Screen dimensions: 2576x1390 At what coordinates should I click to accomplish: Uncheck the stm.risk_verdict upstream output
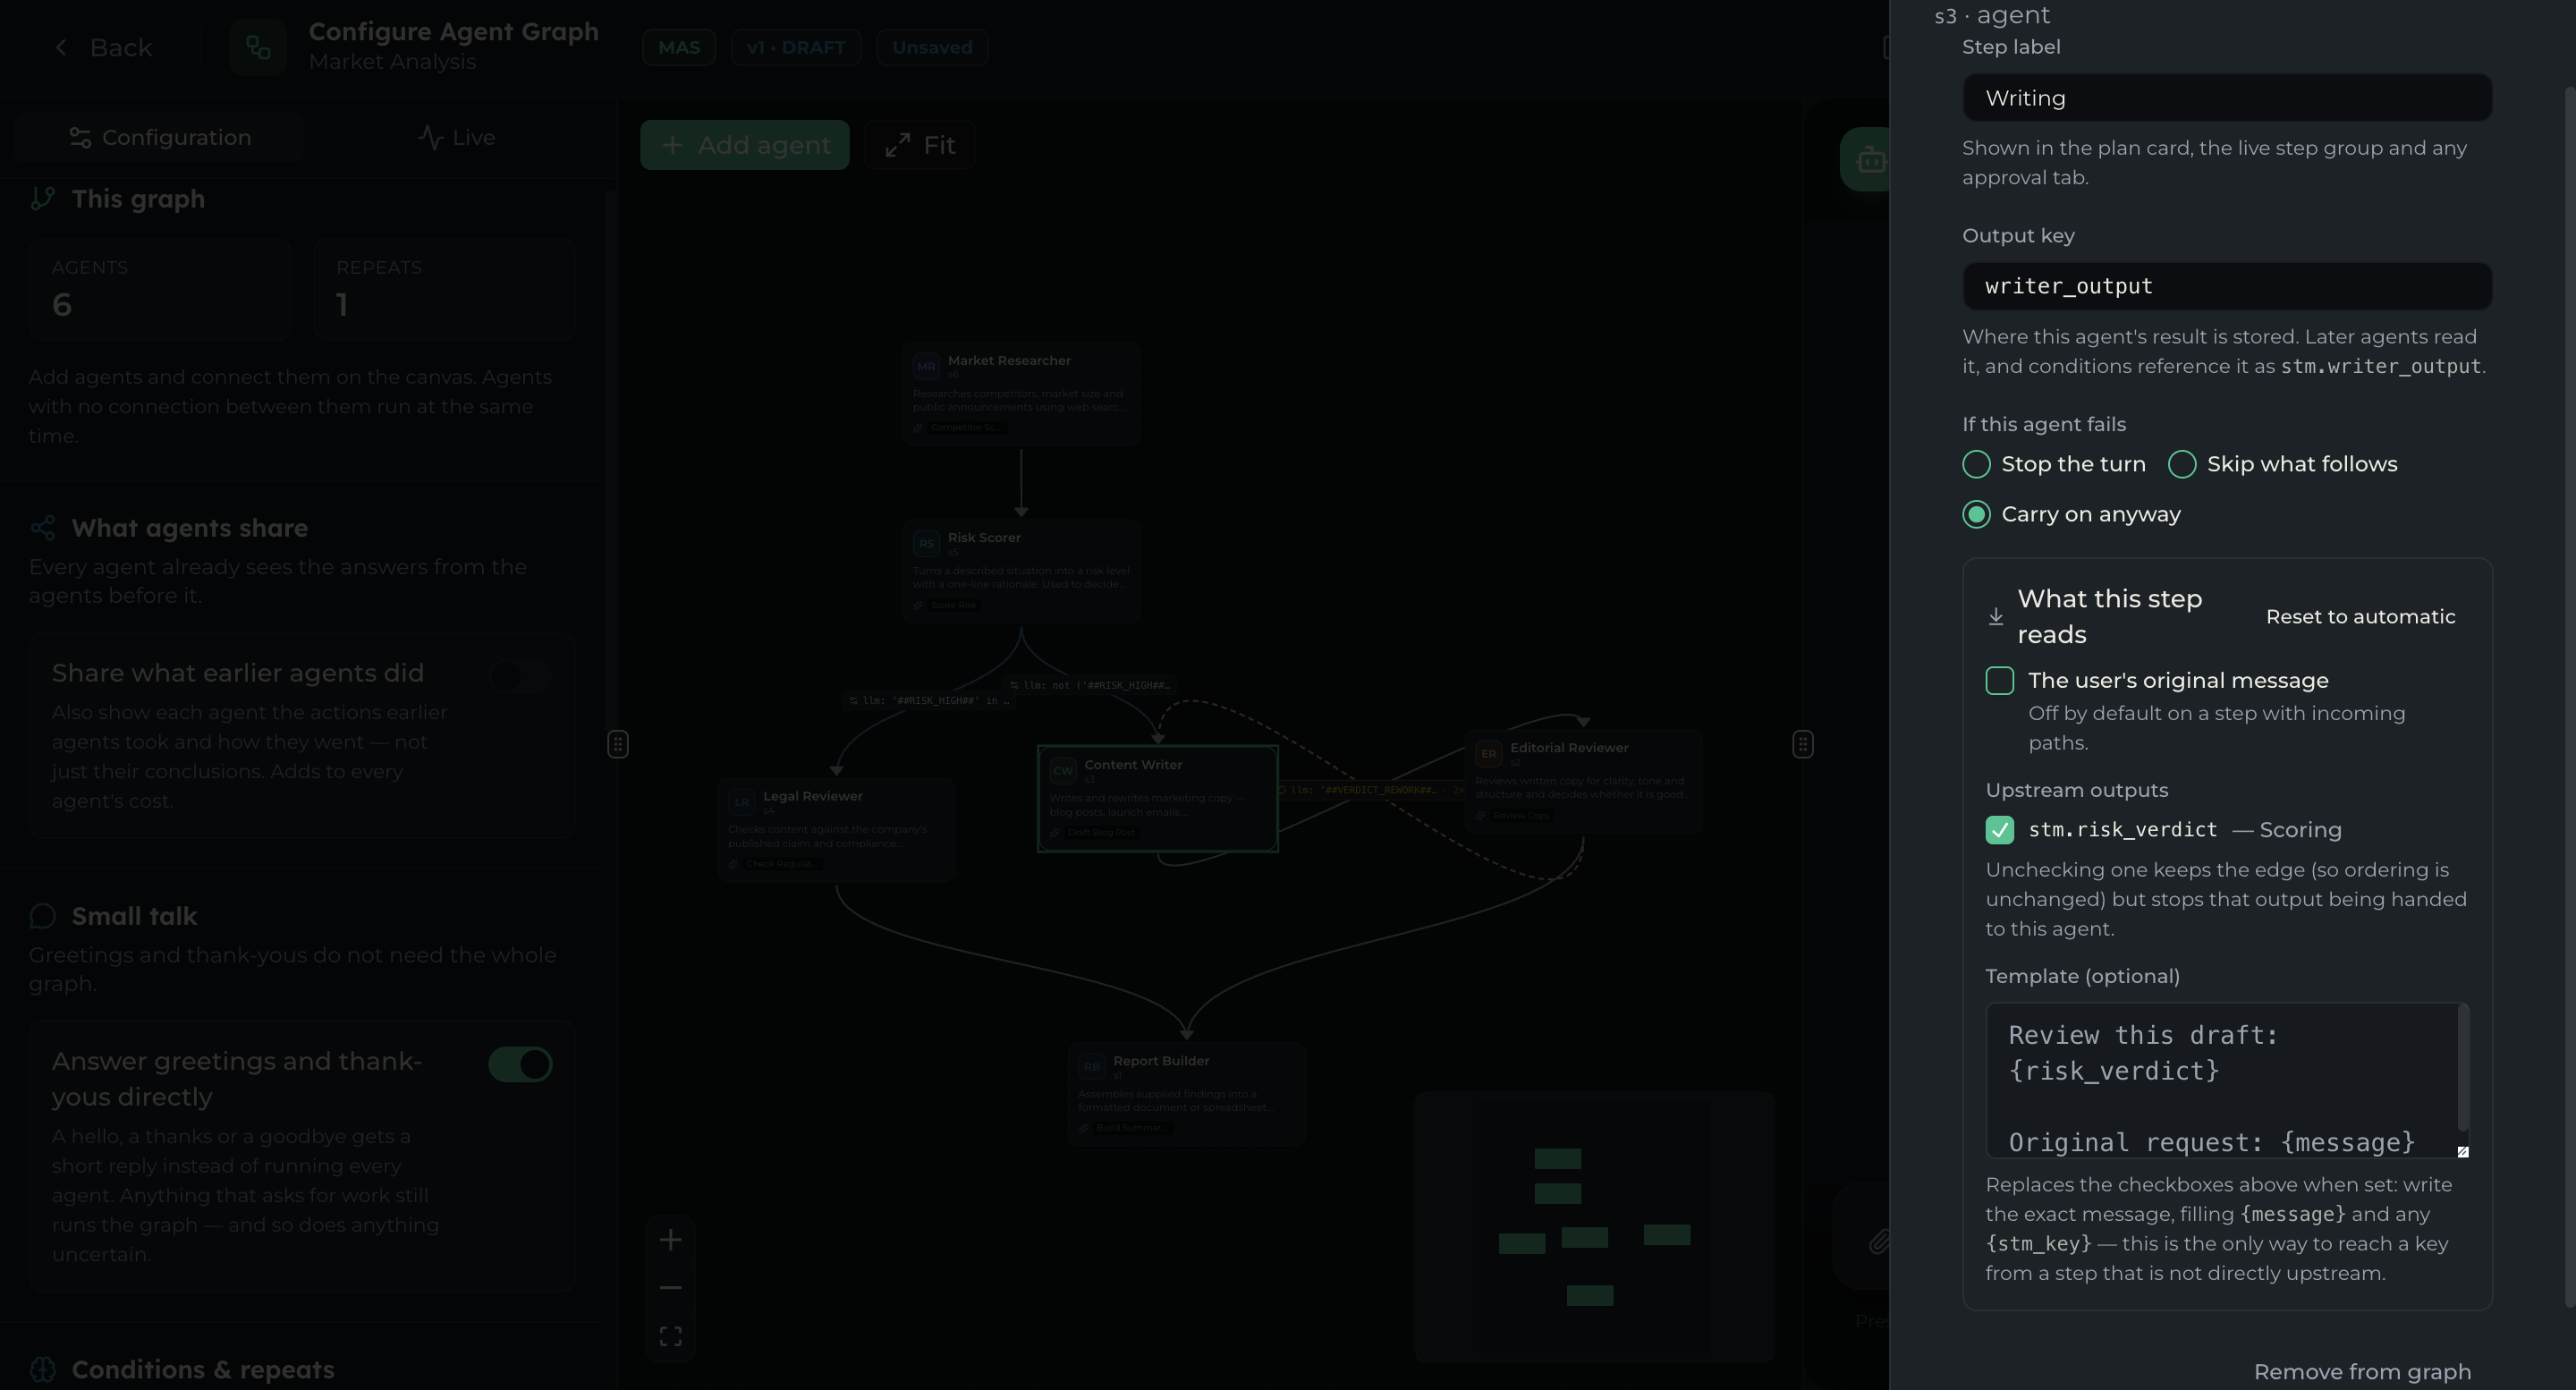(2000, 830)
